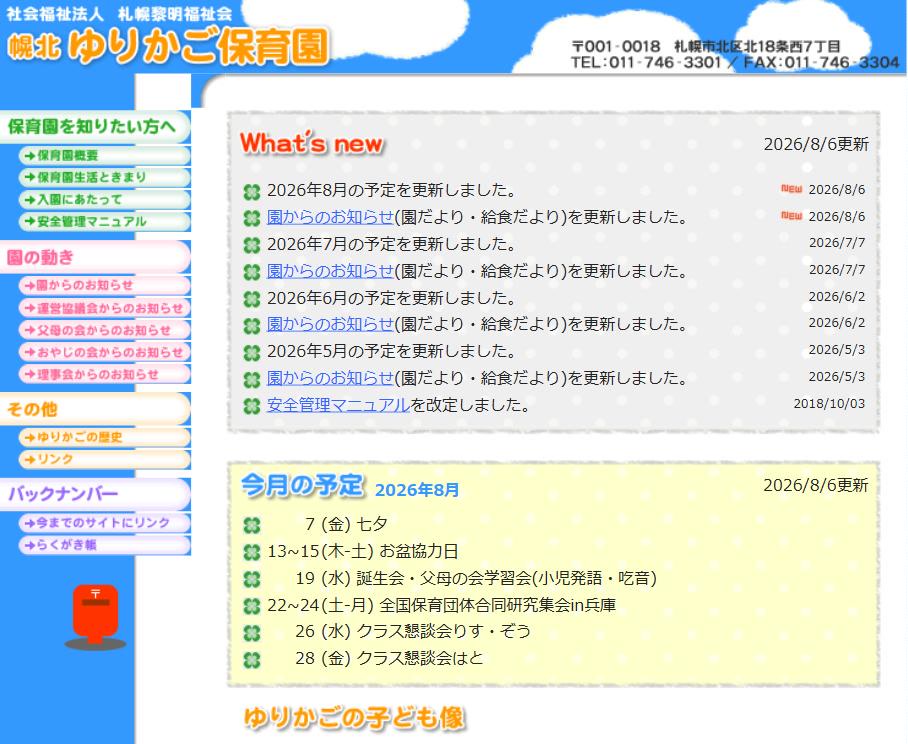Click 園からのお知らせ link dated 2026/6/2
The image size is (908, 744).
[330, 324]
